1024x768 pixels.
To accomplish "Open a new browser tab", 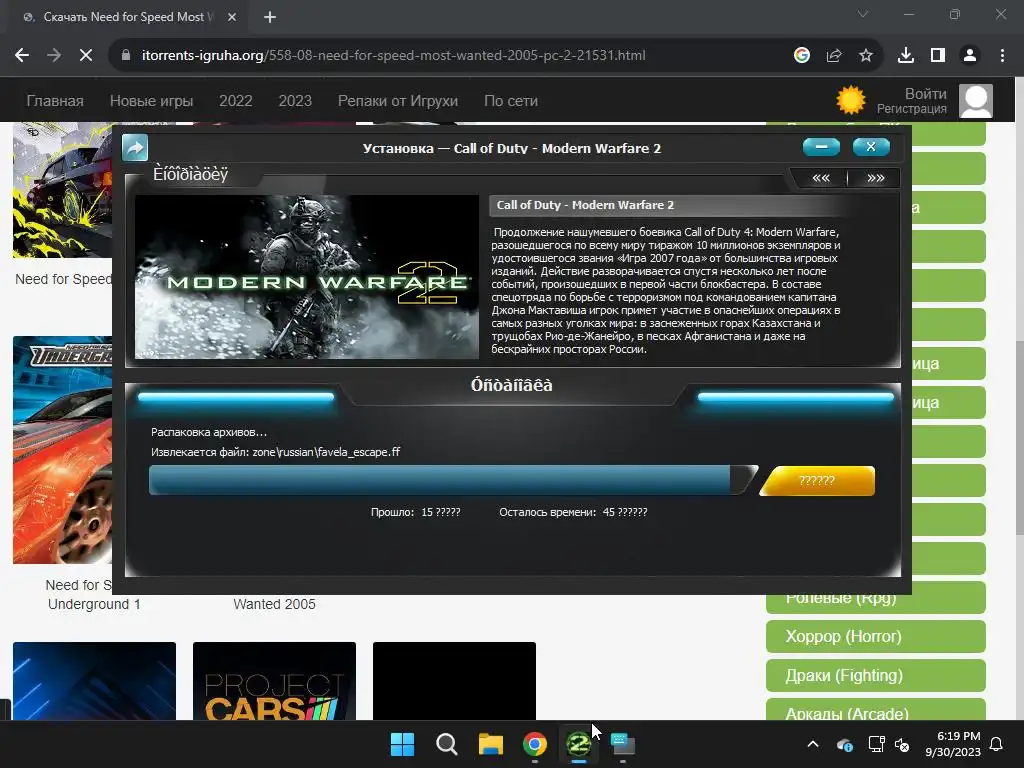I will click(x=270, y=17).
